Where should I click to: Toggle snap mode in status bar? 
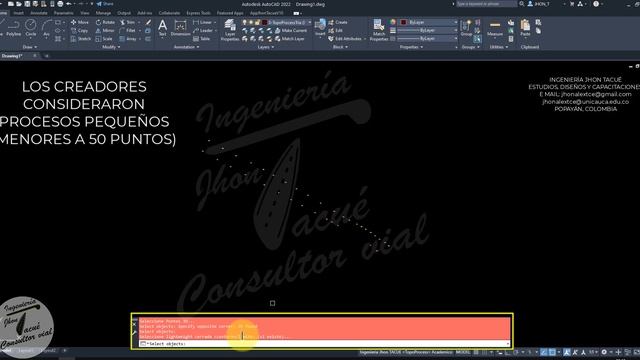pyautogui.click(x=484, y=352)
